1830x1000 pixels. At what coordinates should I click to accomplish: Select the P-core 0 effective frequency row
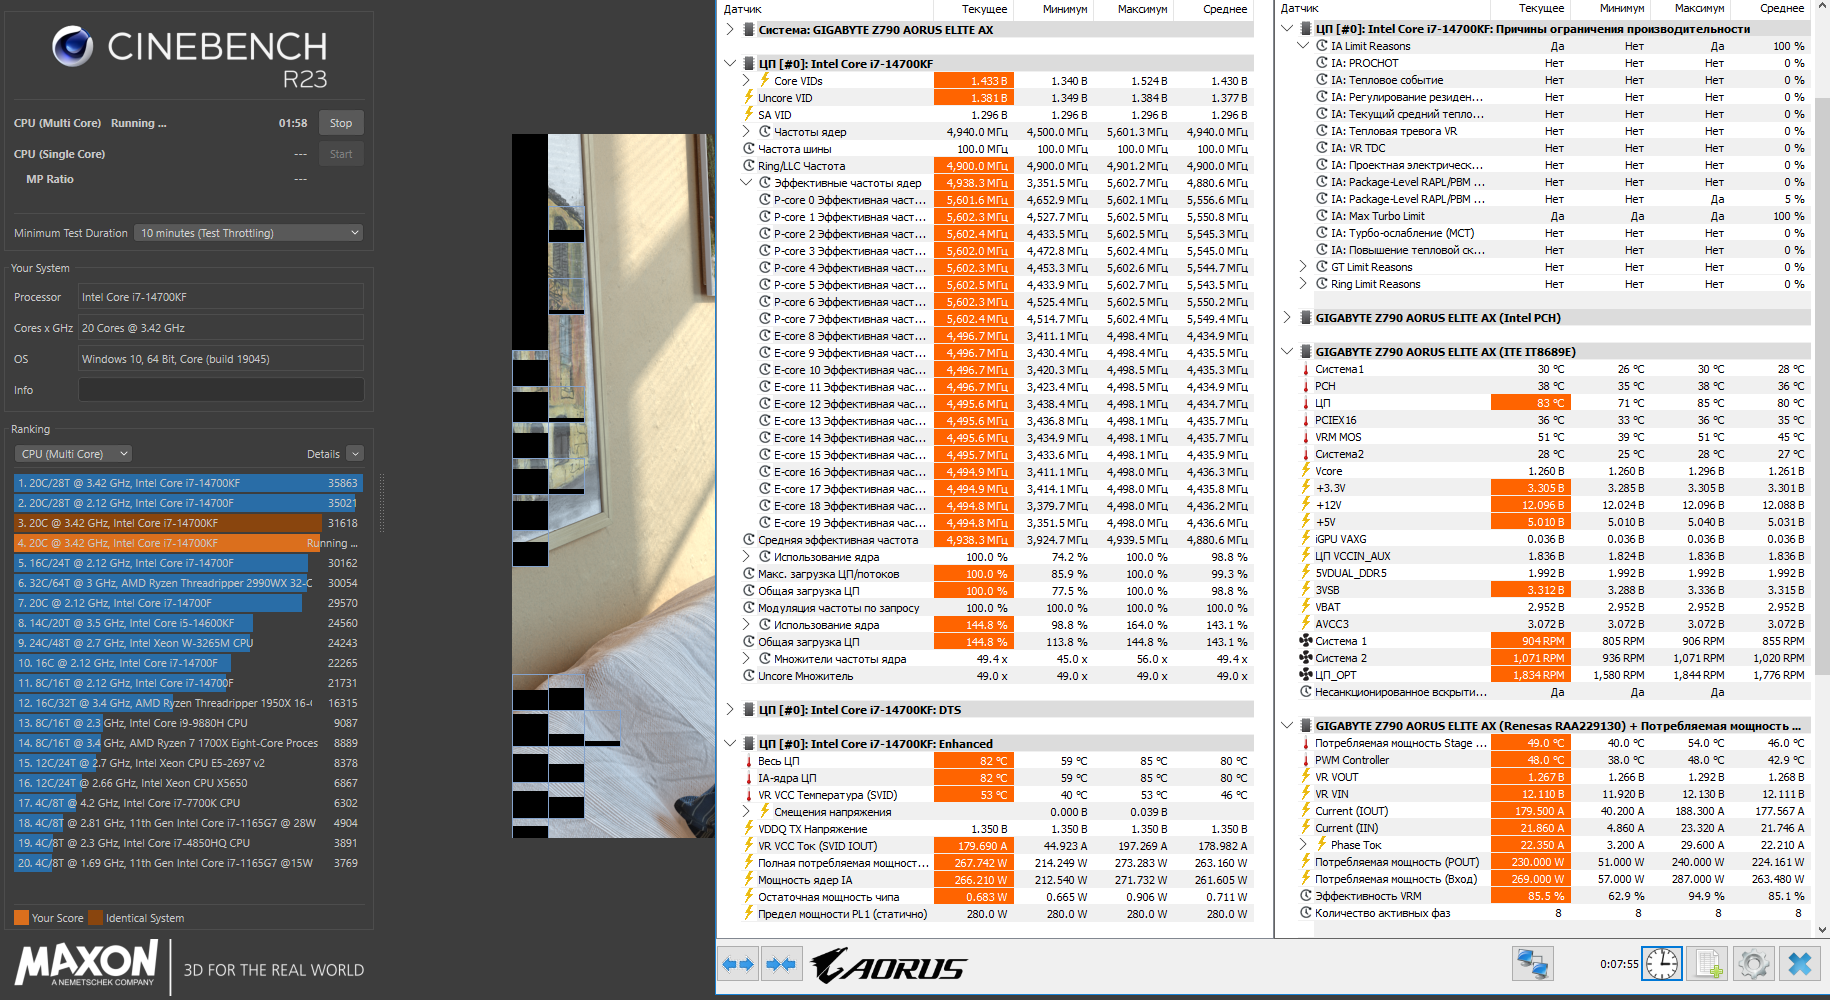tap(996, 200)
